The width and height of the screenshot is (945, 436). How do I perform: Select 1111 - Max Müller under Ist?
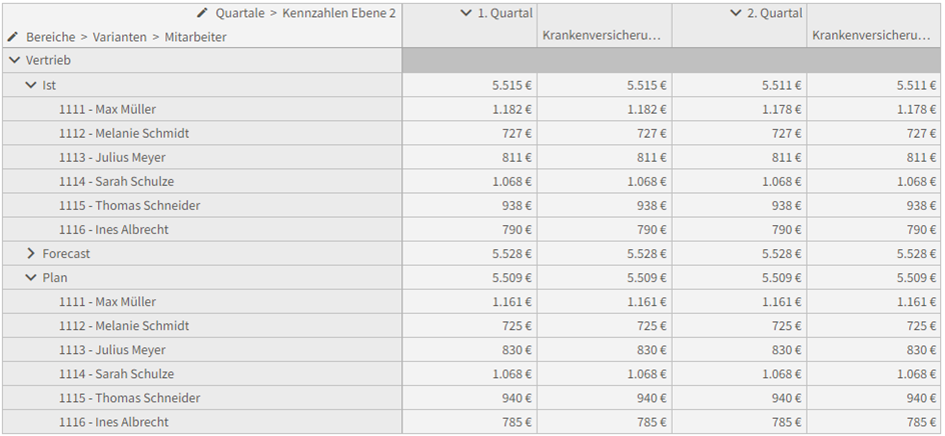pyautogui.click(x=107, y=109)
